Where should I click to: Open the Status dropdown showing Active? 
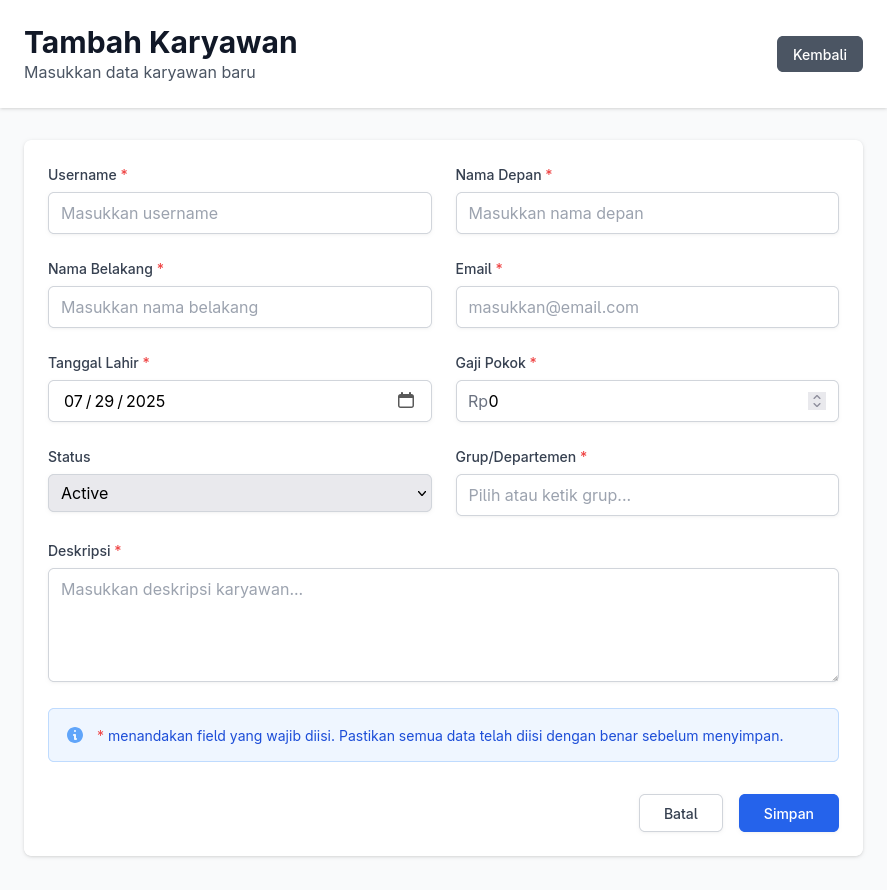click(x=239, y=493)
